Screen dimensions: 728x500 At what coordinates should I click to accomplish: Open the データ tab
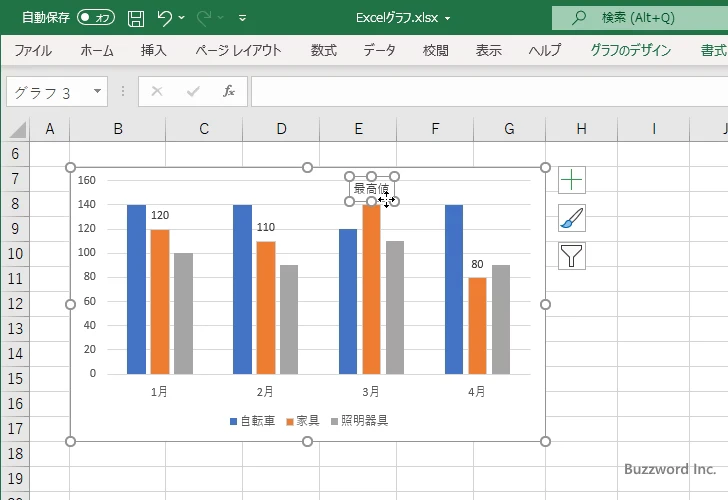coord(379,50)
